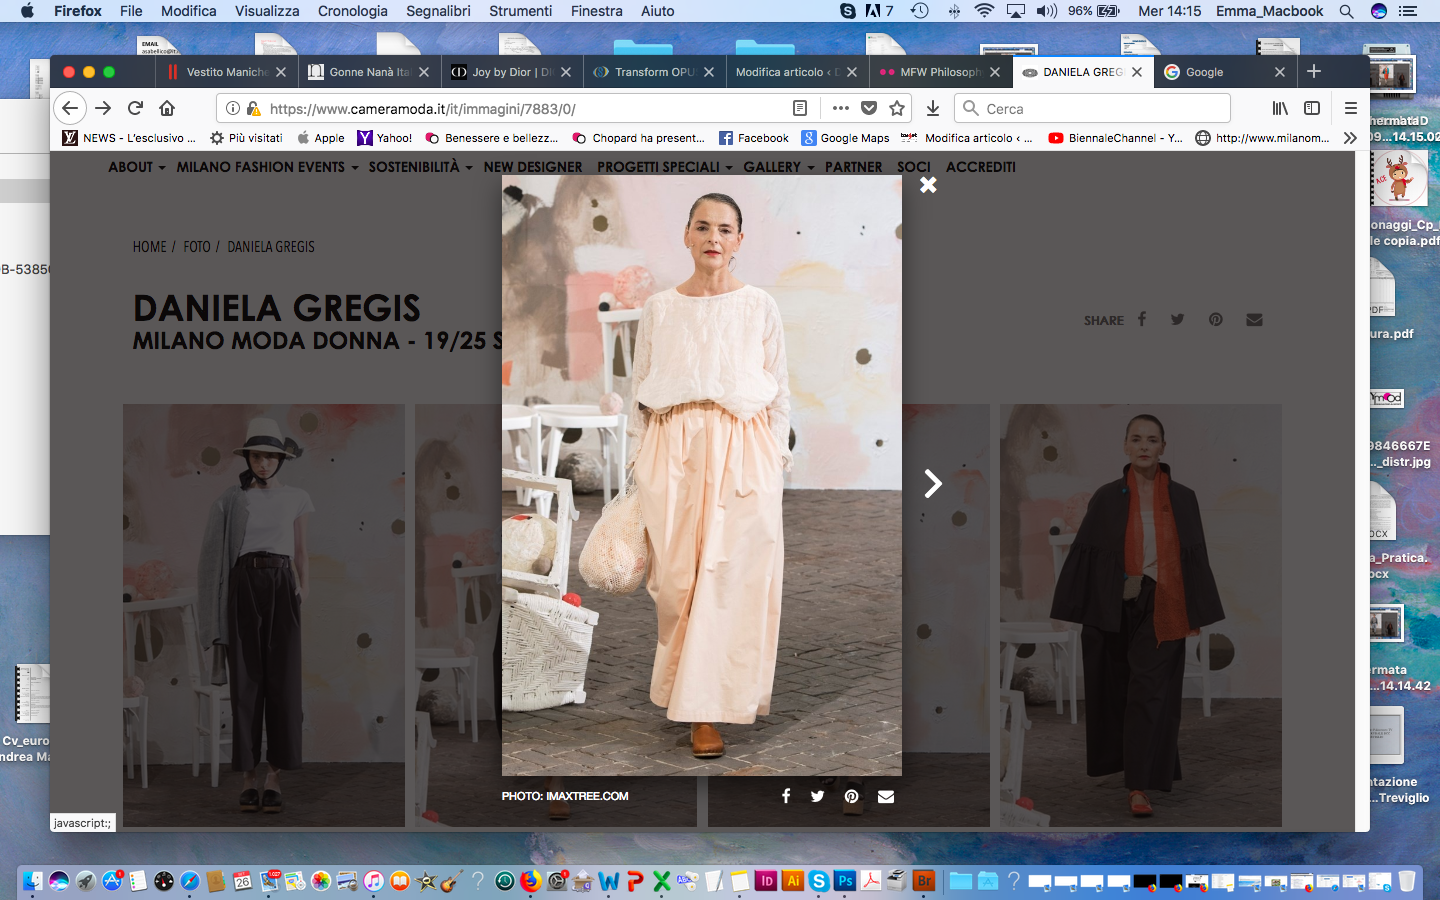1440x900 pixels.
Task: Click the page's email icon beside SHARE
Action: coord(1254,319)
